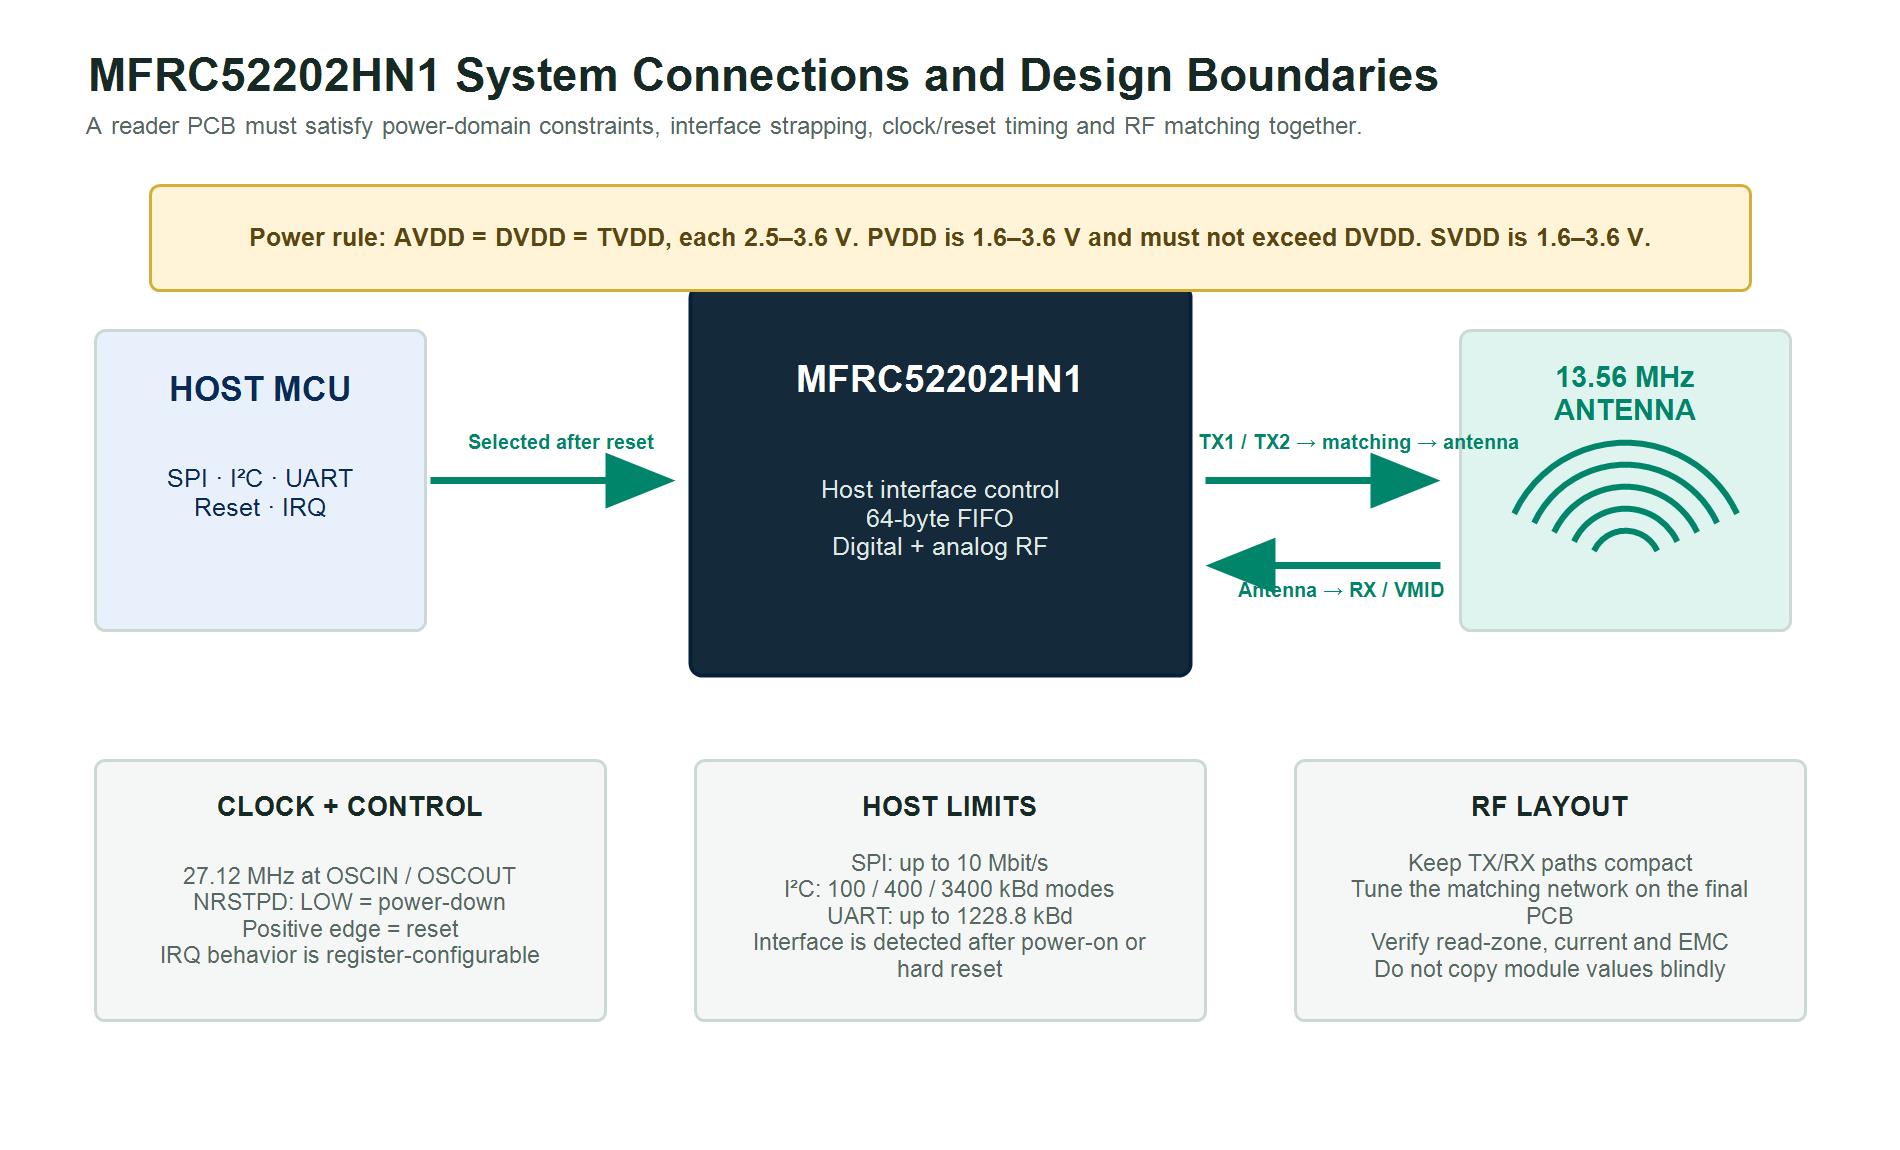Select the title 'MFRC52202HN1 System Connections and Design Boundaries'
The width and height of the screenshot is (1900, 1150).
pyautogui.click(x=763, y=75)
